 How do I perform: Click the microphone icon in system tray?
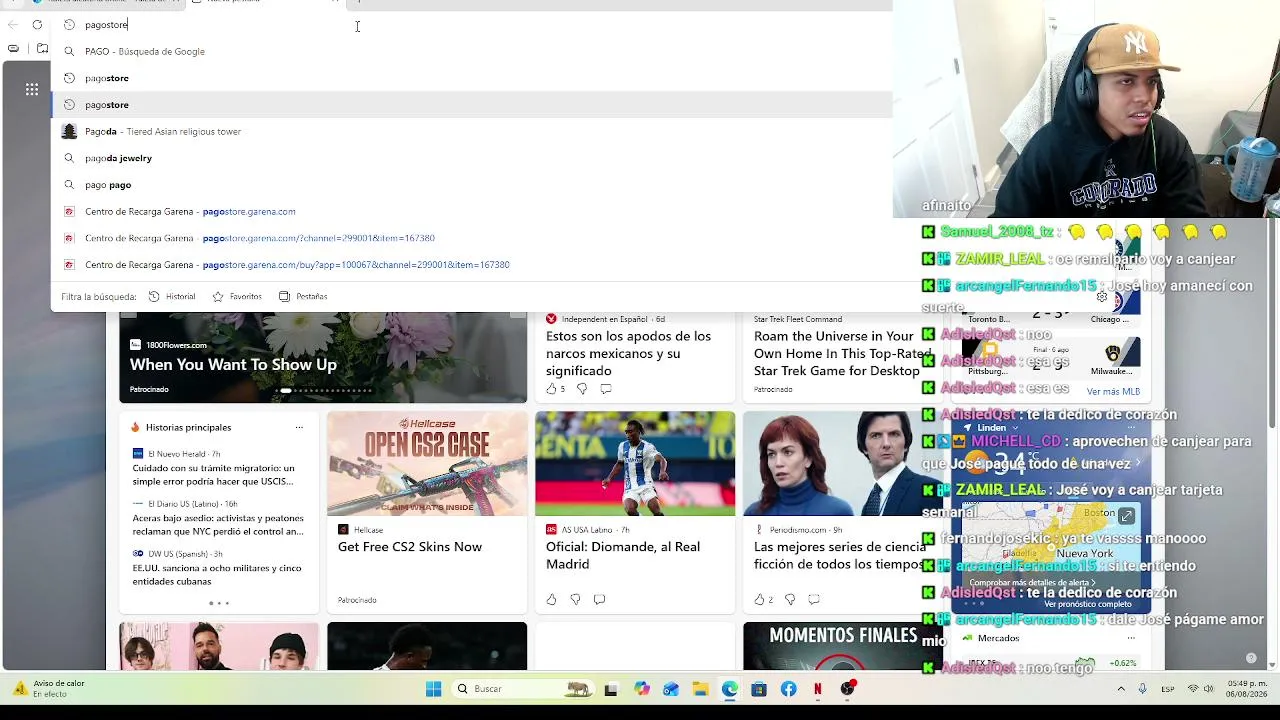tap(1143, 689)
